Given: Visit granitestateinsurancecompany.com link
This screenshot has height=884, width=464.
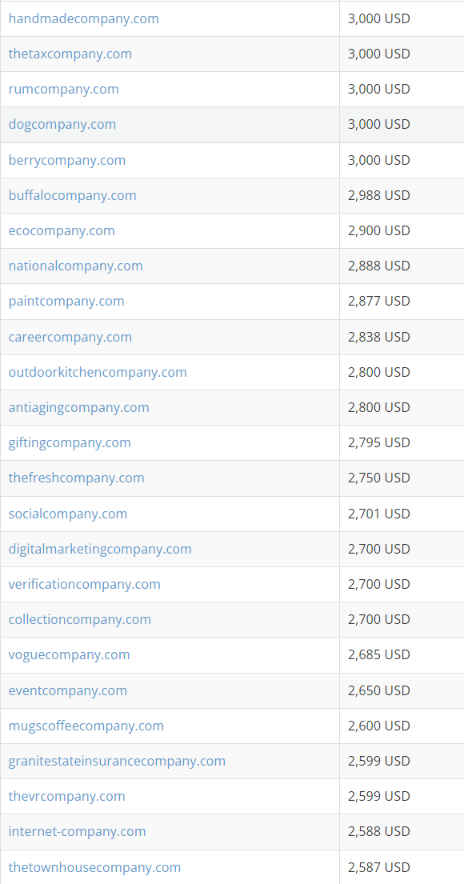Looking at the screenshot, I should 117,761.
